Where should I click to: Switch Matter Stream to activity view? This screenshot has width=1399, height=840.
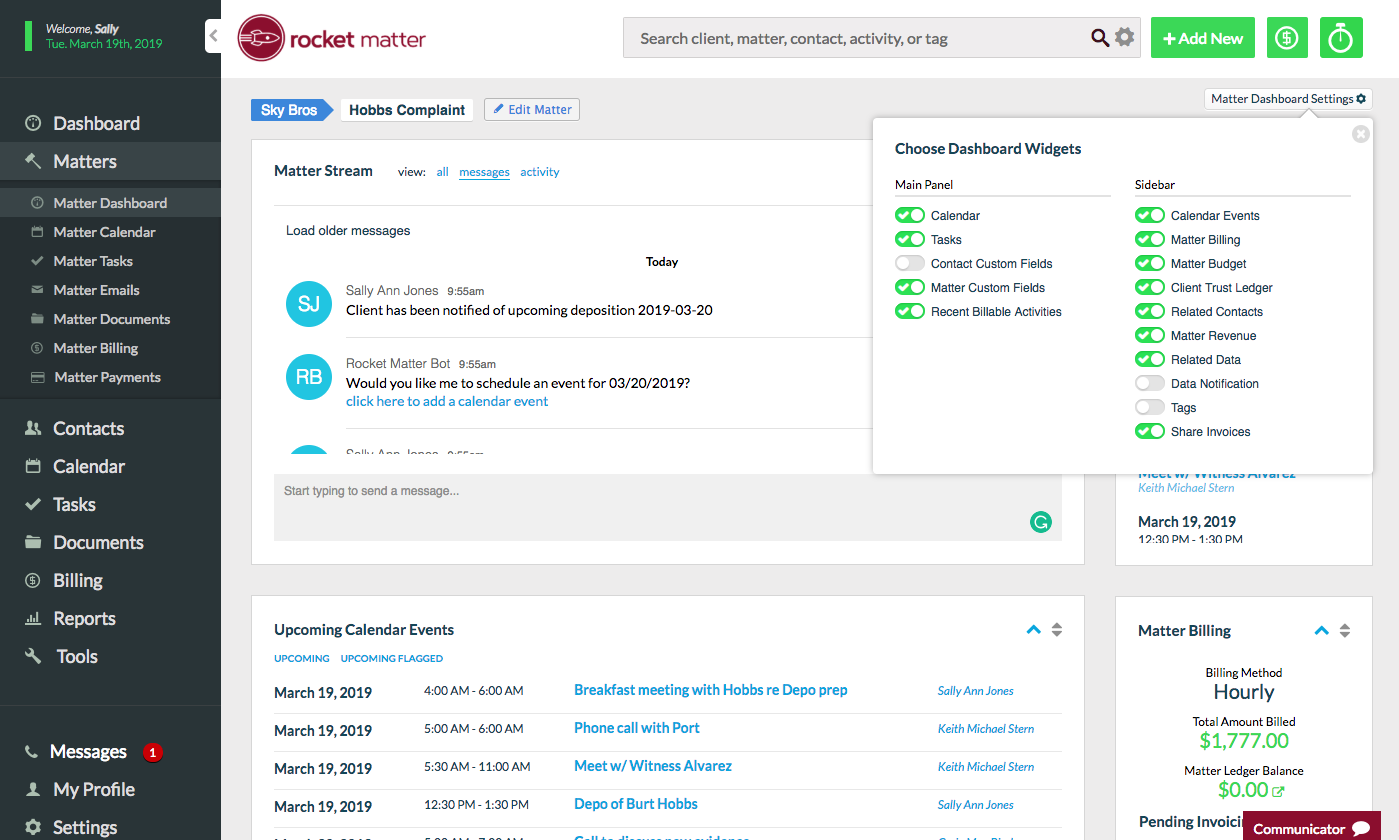pyautogui.click(x=539, y=171)
